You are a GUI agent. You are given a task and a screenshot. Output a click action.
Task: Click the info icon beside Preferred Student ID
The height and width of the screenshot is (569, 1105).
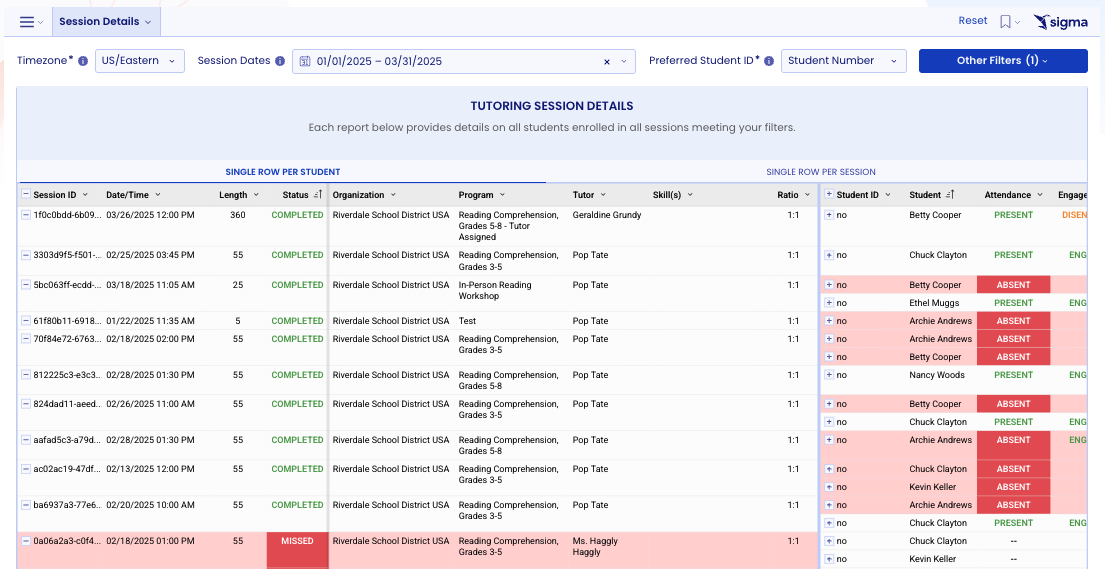click(x=769, y=61)
